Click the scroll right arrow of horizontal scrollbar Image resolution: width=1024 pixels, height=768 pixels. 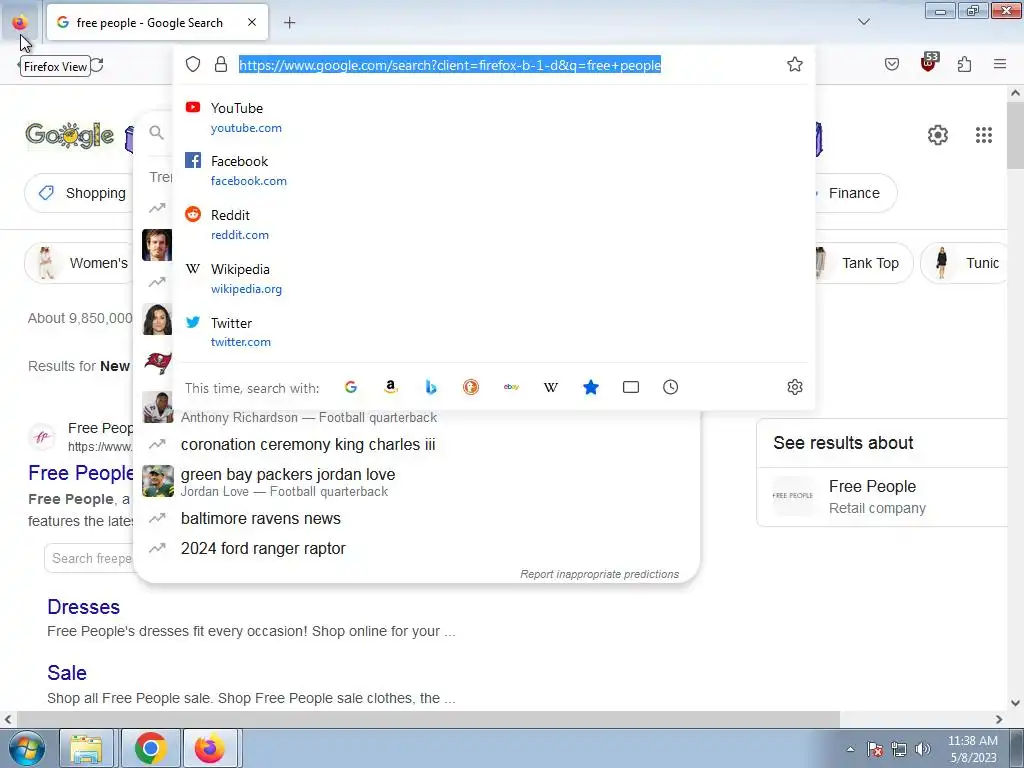coord(999,719)
